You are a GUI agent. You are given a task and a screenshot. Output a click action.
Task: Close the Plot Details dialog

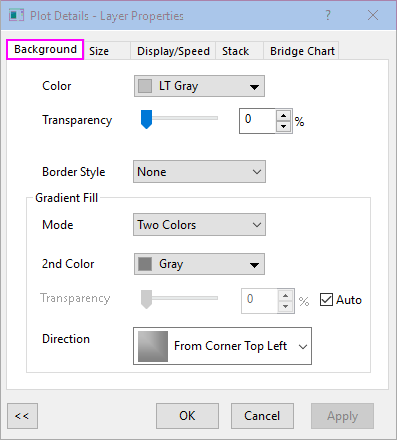373,15
